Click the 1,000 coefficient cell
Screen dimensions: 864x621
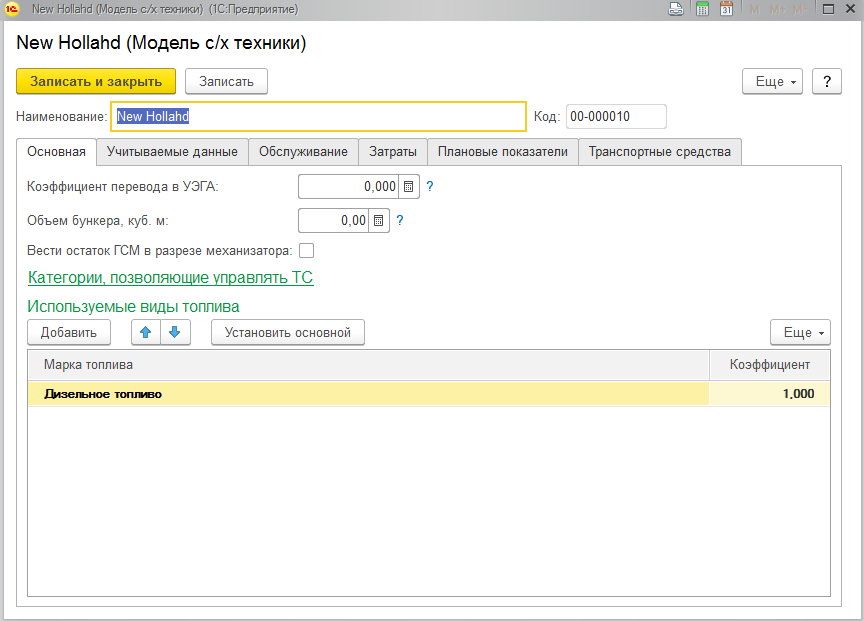click(769, 394)
